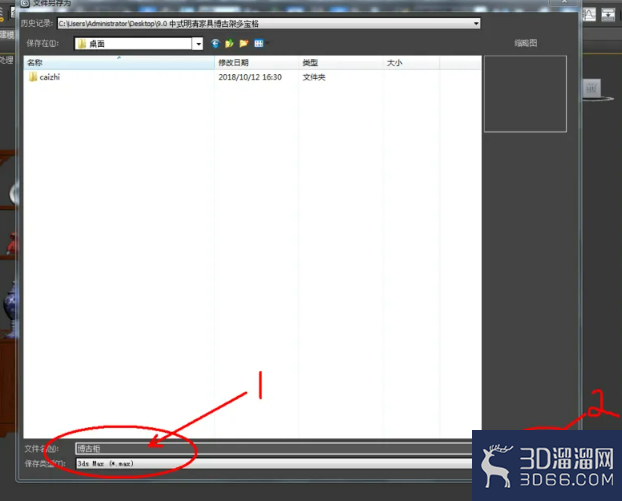Expand the history path dropdown

[x=476, y=24]
